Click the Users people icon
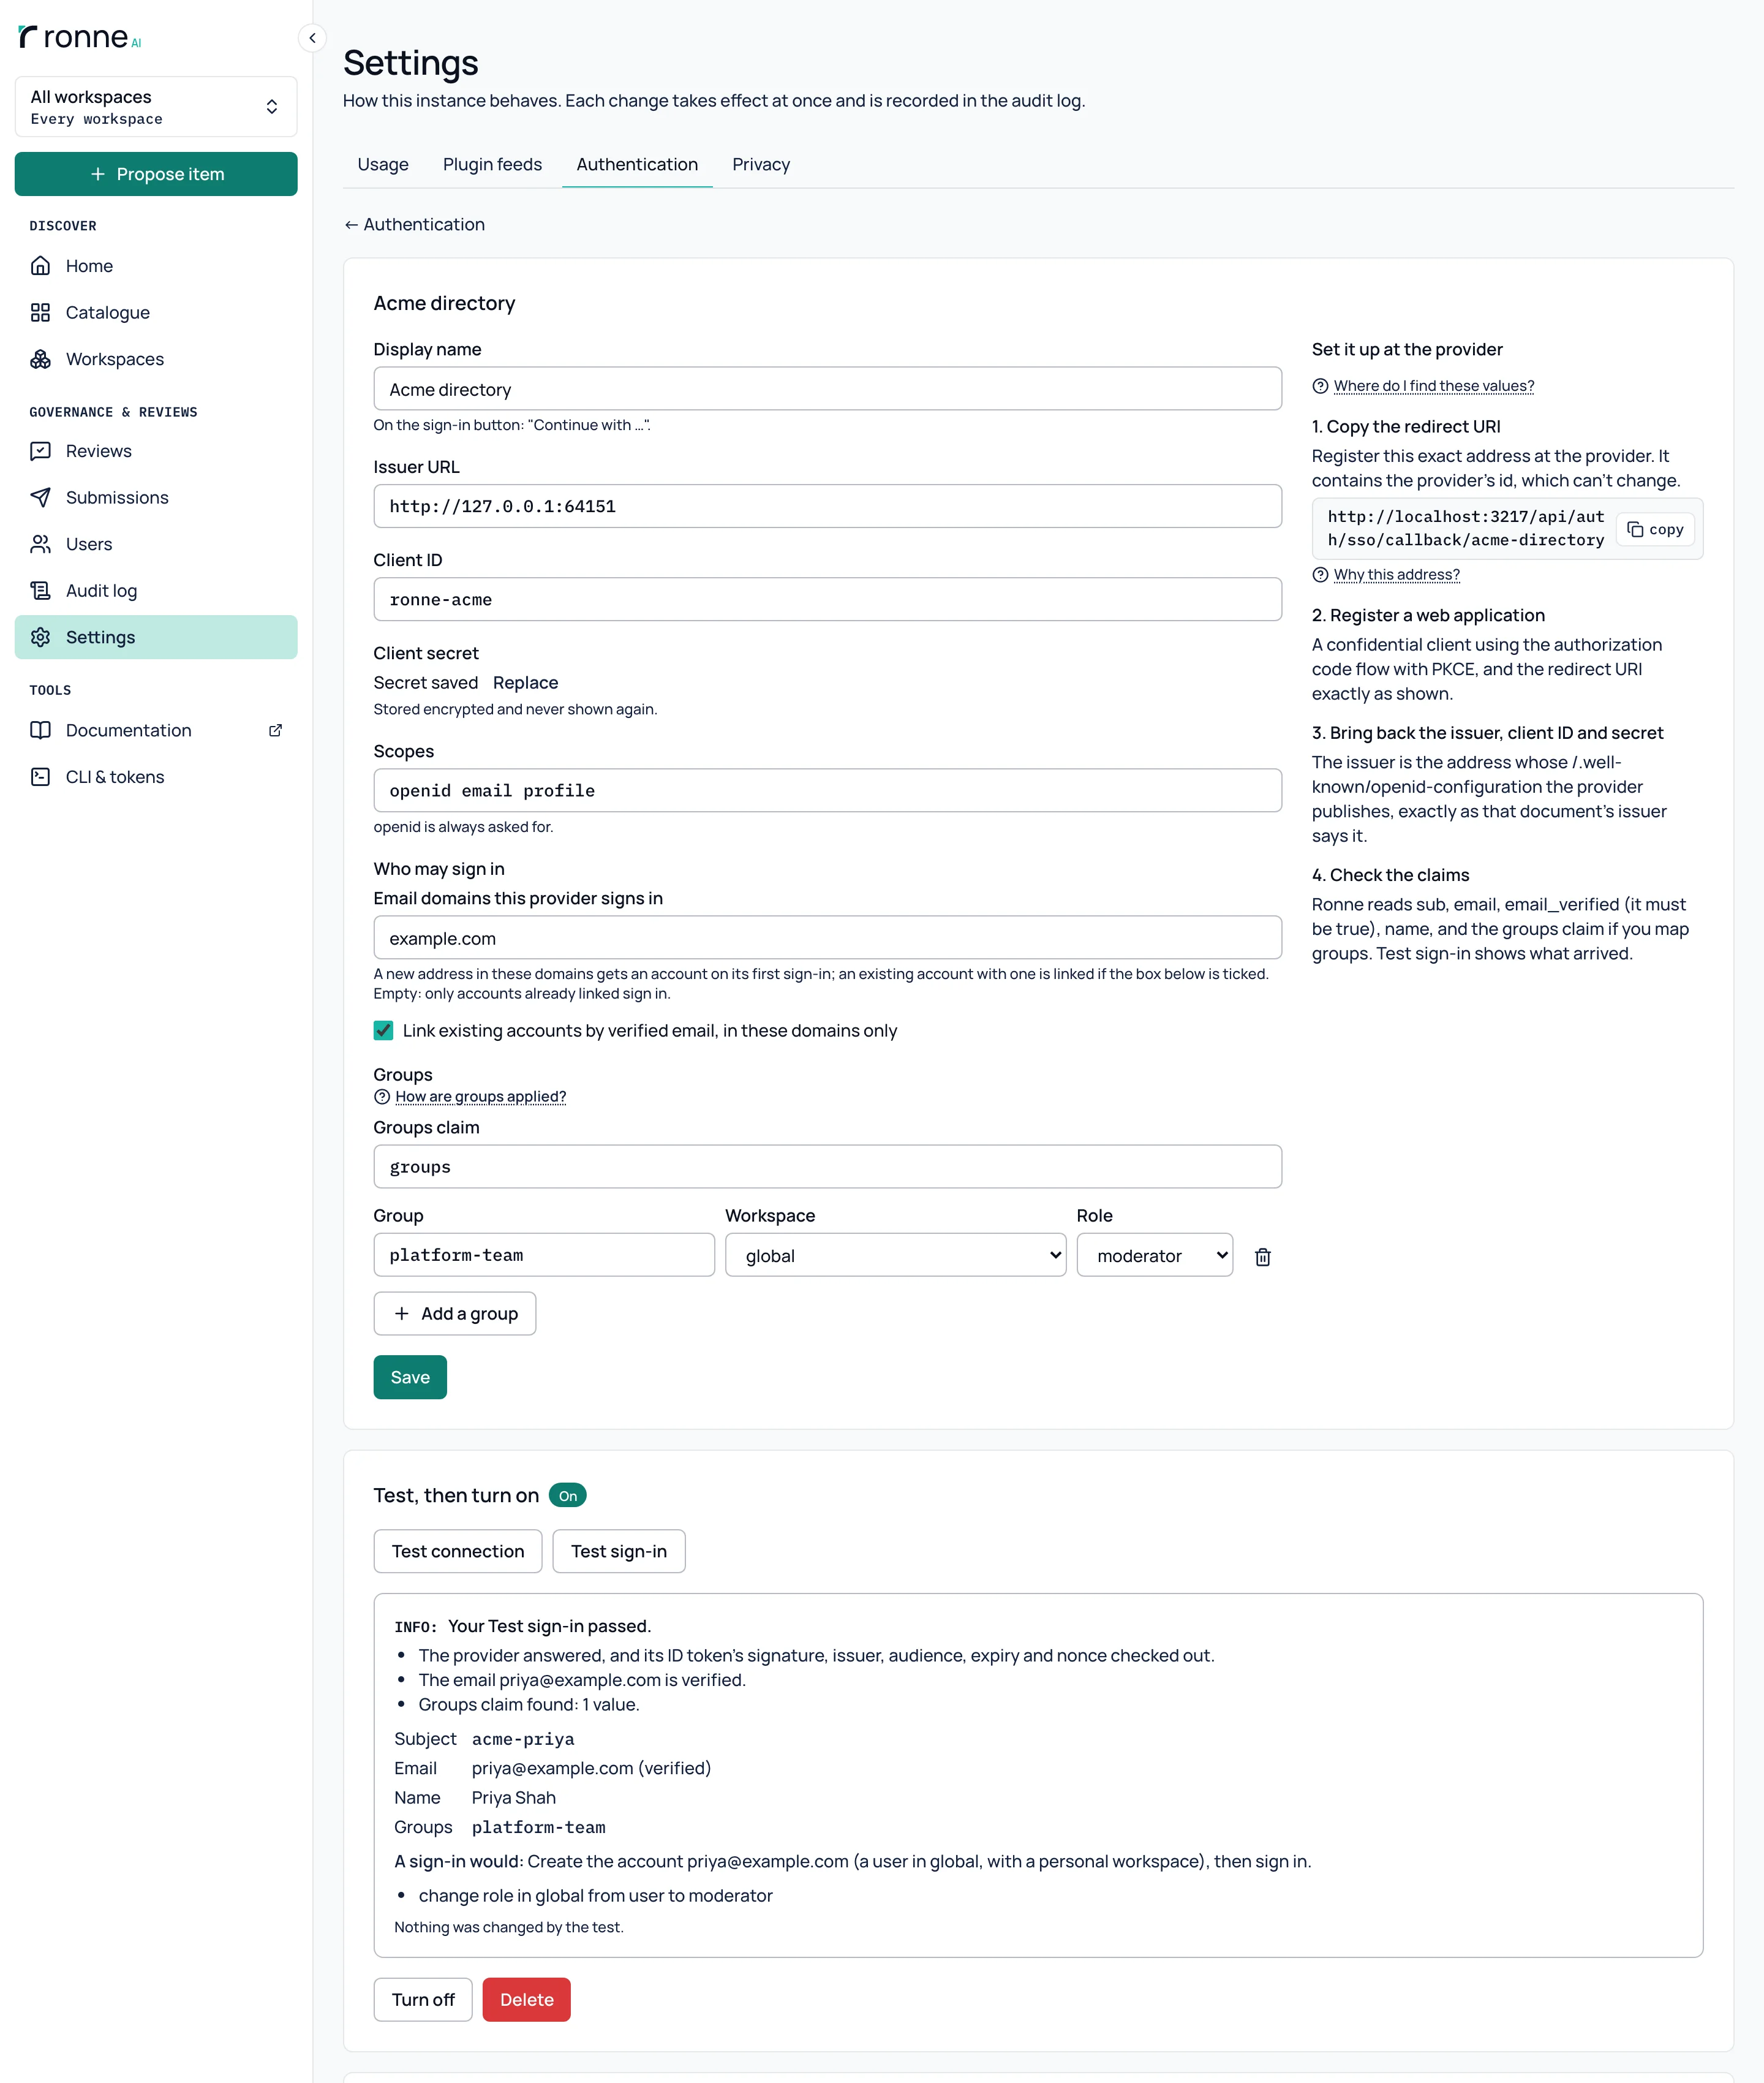The image size is (1764, 2083). pos(40,544)
